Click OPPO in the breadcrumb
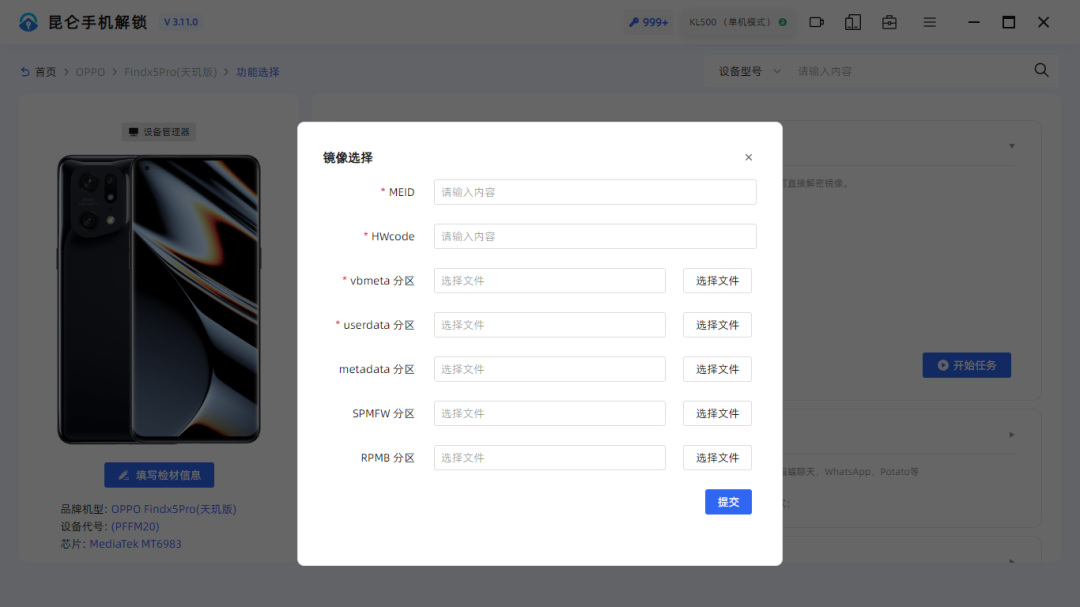 click(x=90, y=72)
